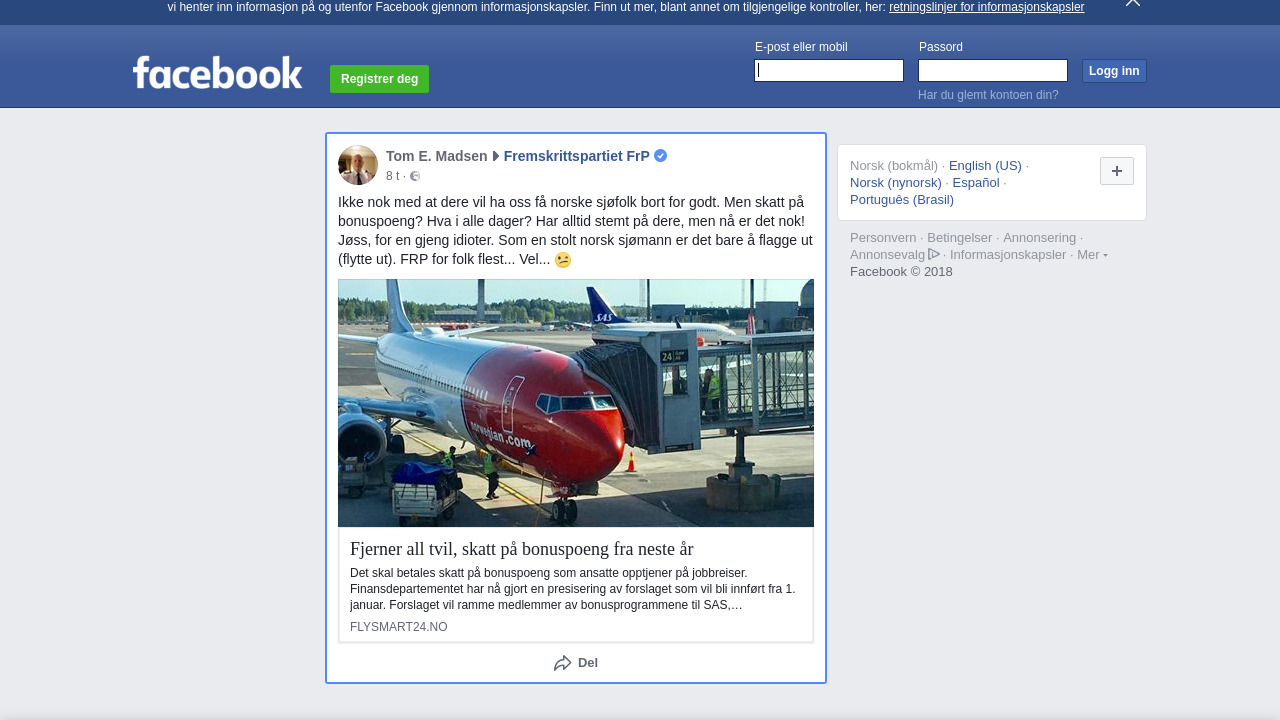This screenshot has width=1280, height=720.
Task: Click the share arrow icon
Action: tap(563, 663)
